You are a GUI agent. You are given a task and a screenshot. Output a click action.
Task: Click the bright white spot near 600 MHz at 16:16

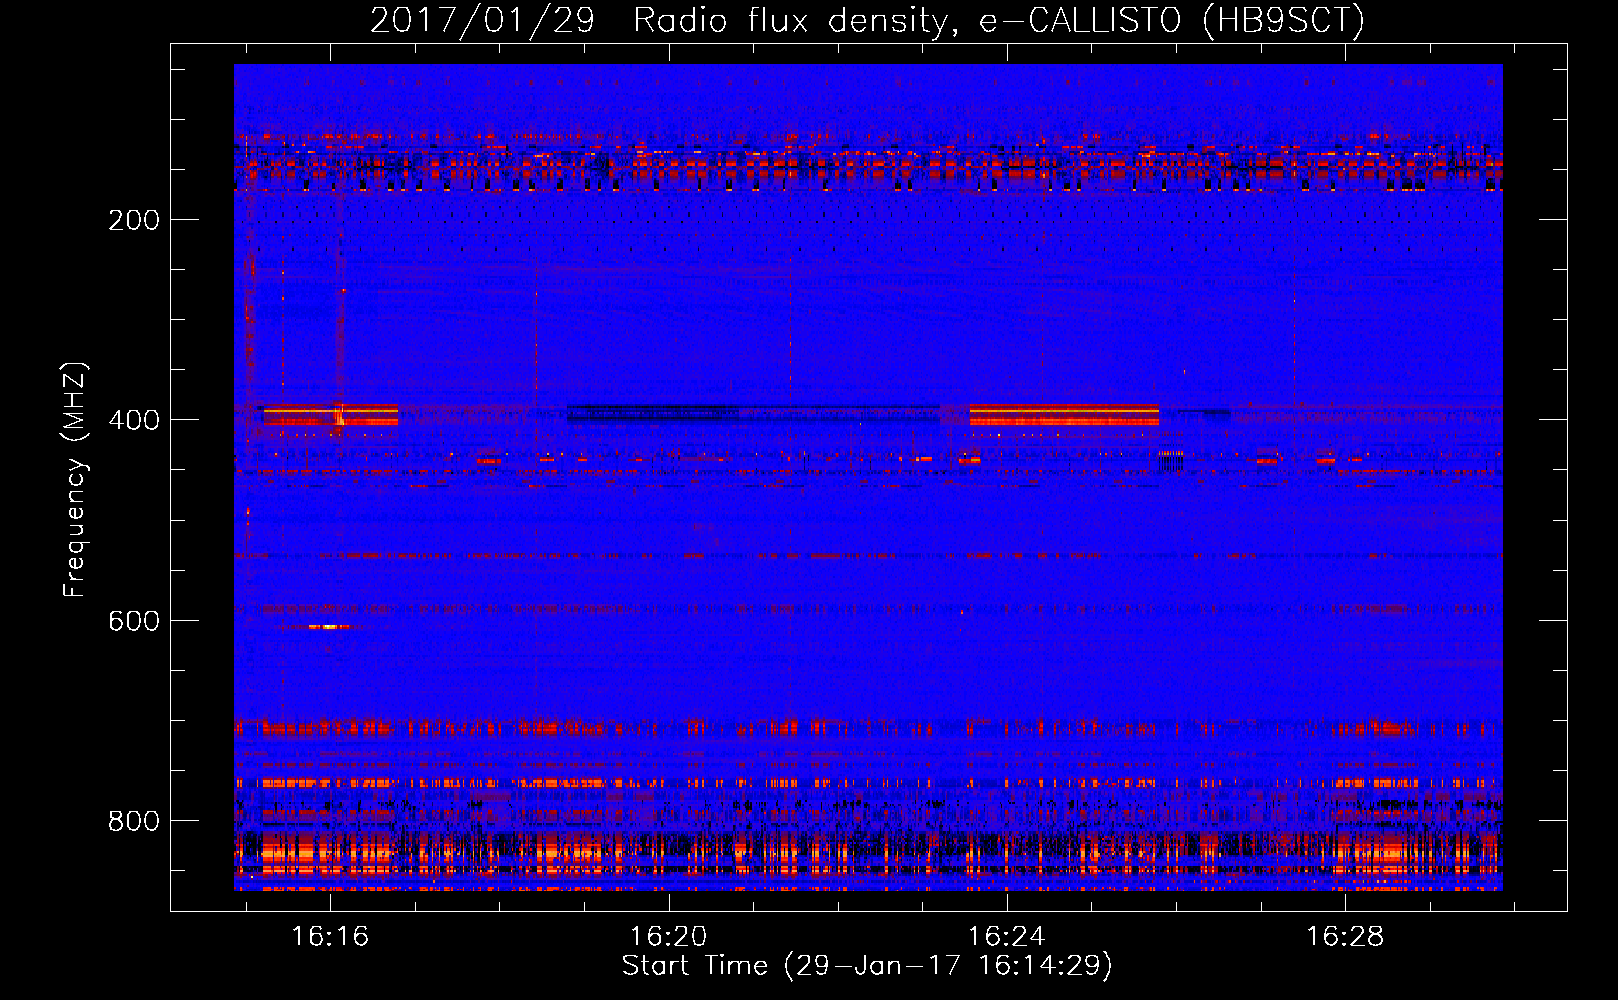click(329, 627)
